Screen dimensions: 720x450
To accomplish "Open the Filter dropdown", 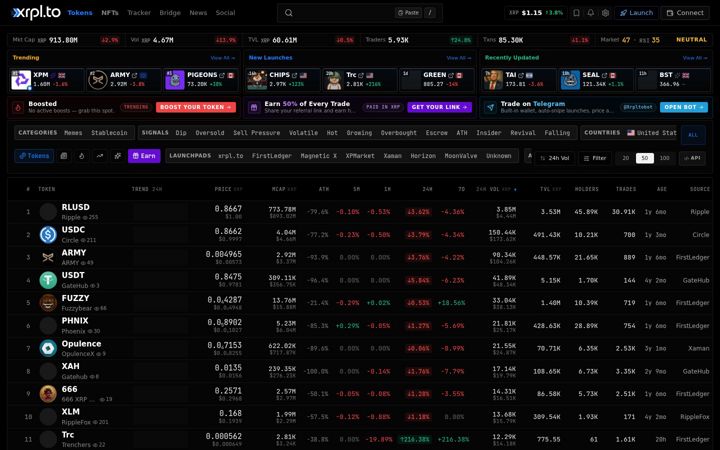I will (595, 158).
